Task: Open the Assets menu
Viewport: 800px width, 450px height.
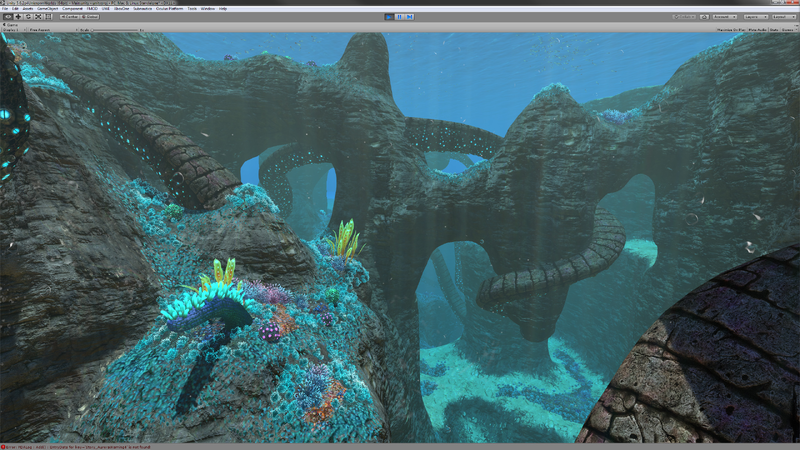Action: [x=28, y=9]
